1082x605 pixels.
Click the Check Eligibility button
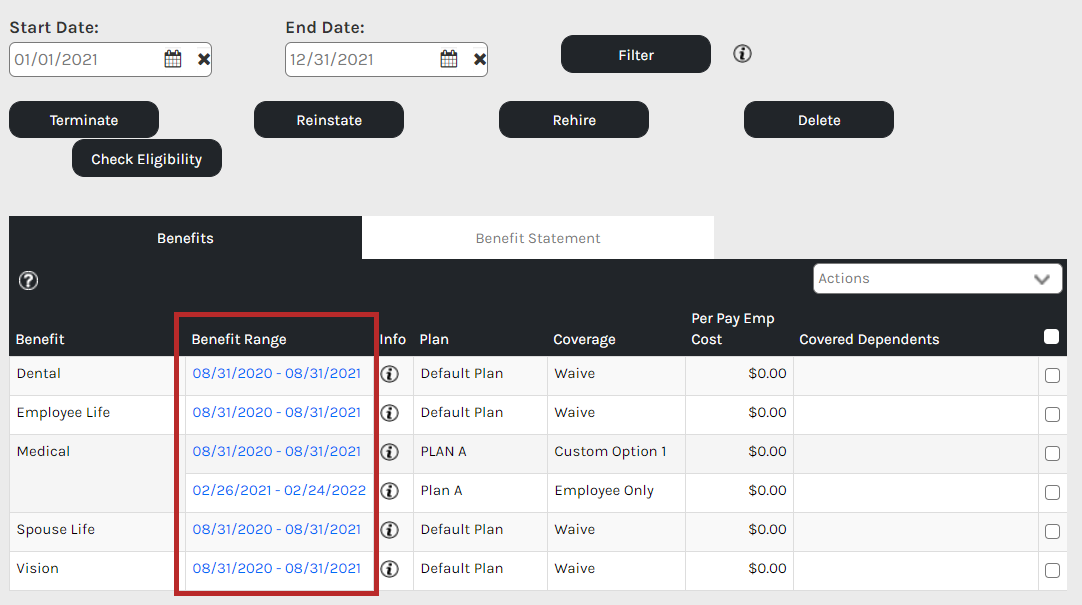click(147, 159)
